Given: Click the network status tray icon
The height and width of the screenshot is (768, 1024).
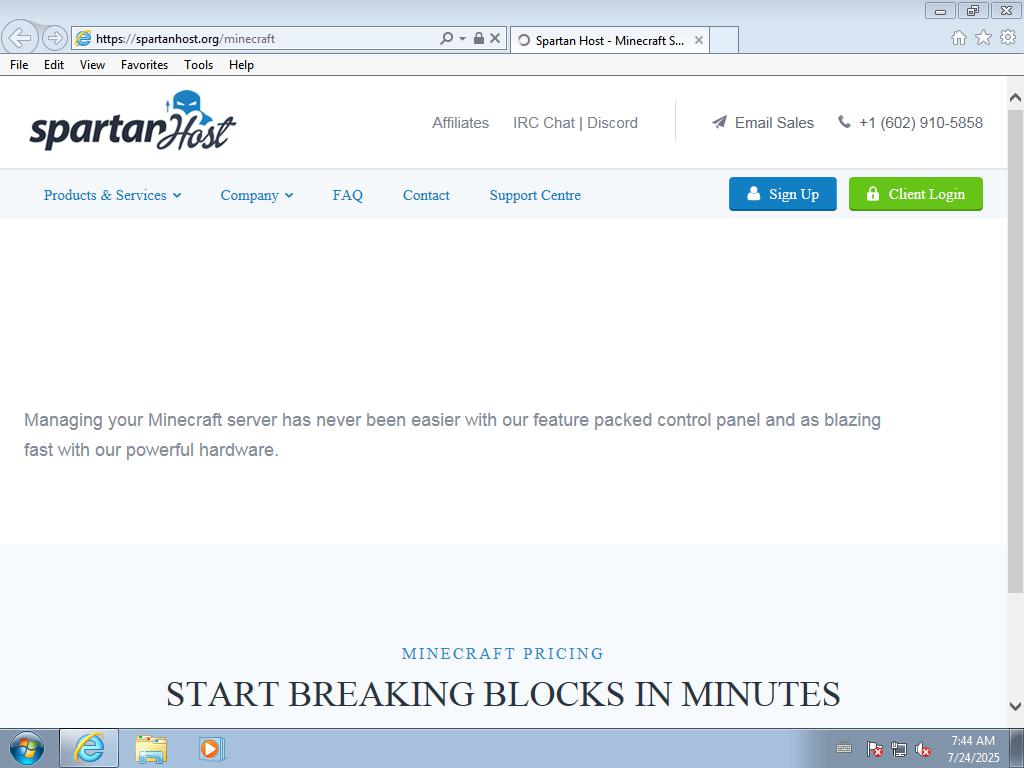Looking at the screenshot, I should pyautogui.click(x=899, y=749).
